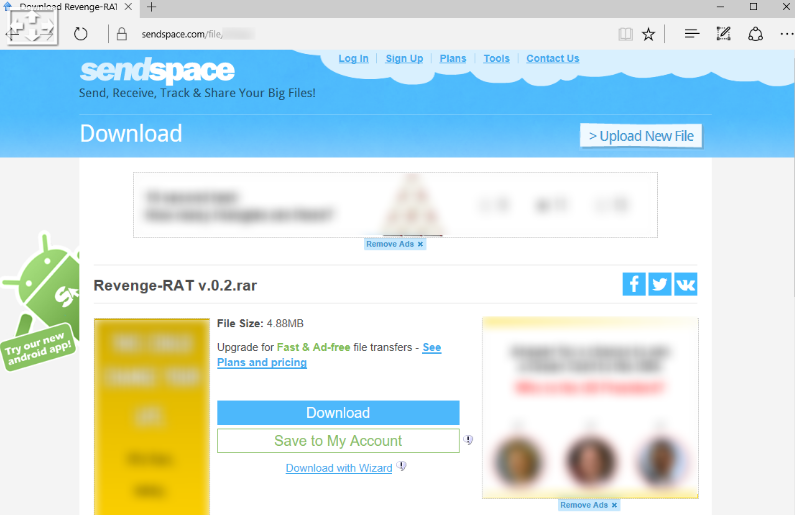Make a web note with pen icon

pos(723,34)
